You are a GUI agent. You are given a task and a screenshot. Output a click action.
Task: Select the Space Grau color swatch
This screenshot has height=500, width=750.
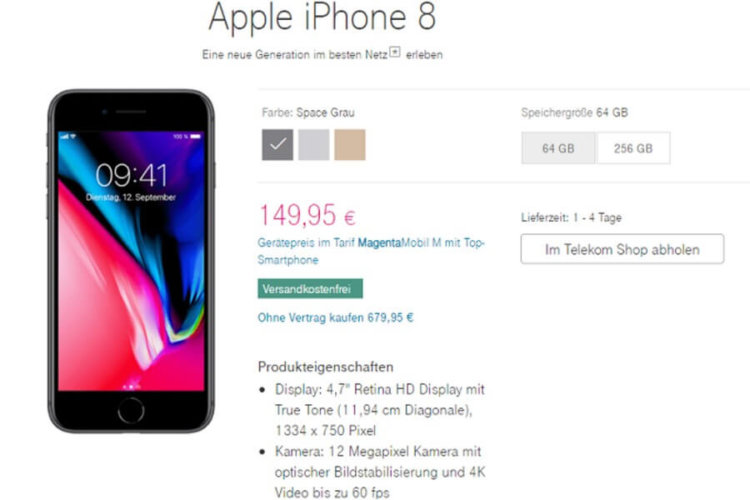pyautogui.click(x=277, y=144)
